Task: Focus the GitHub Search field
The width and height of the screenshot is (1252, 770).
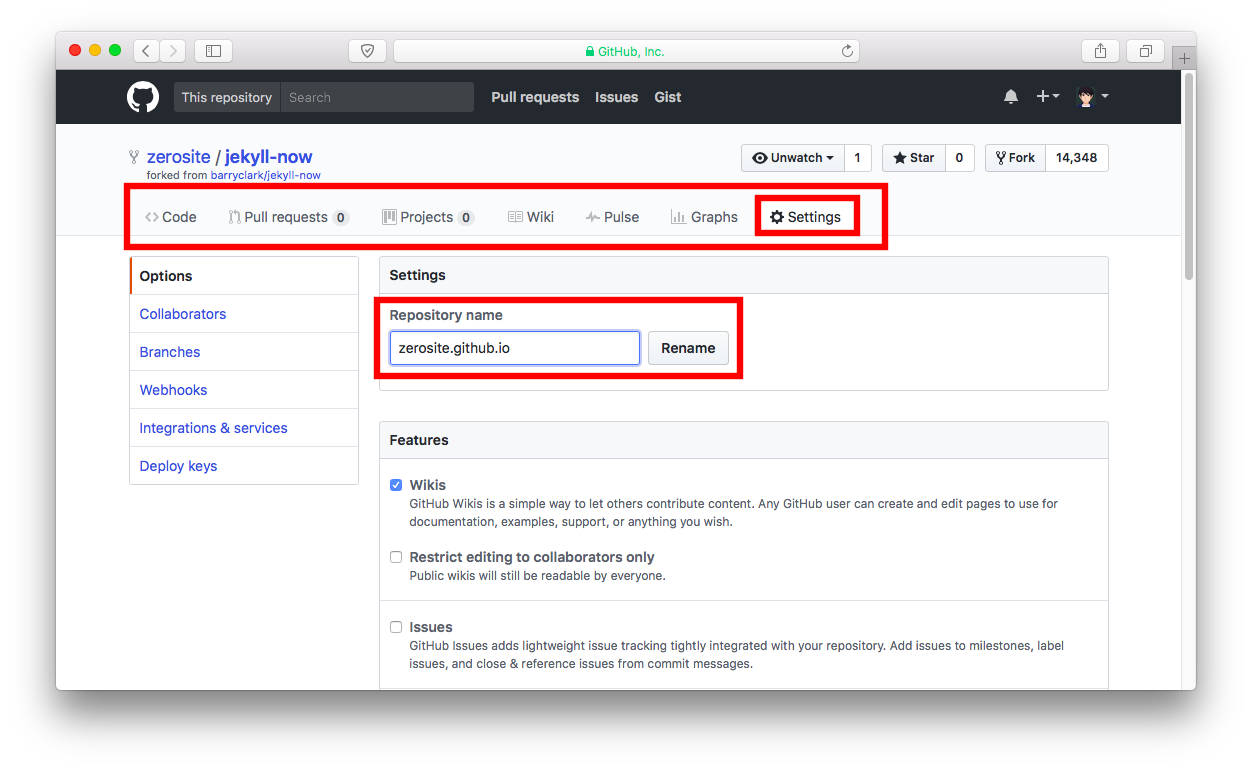Action: click(377, 97)
